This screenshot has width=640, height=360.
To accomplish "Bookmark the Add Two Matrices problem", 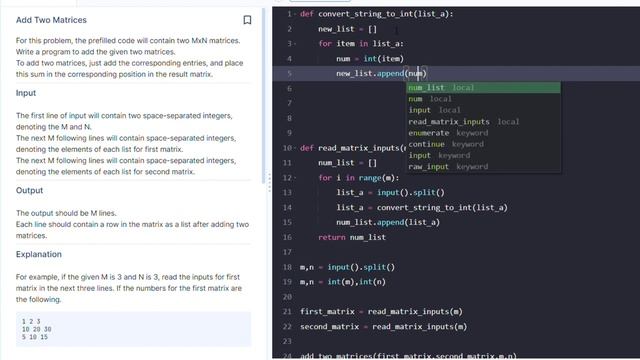I will click(247, 20).
